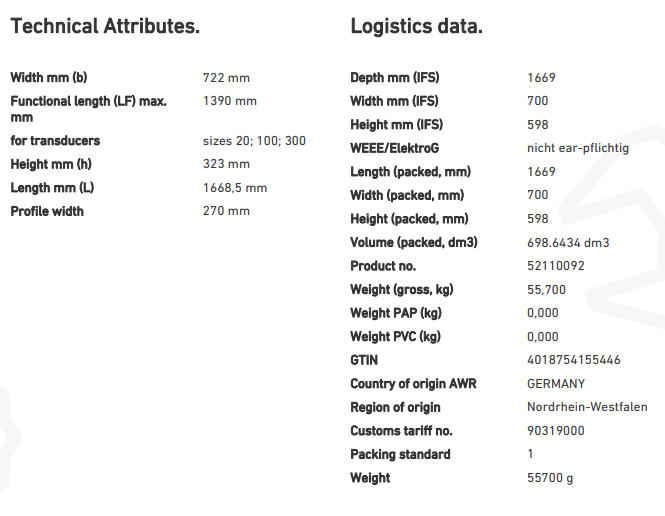Select the customs tariff number 90319000
Viewport: 665px width, 516px height.
tap(555, 431)
